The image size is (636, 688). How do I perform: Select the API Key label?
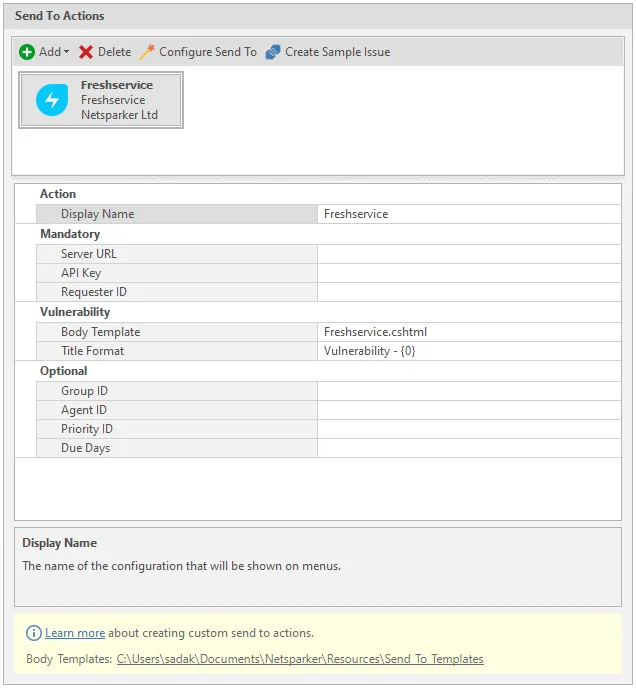click(x=81, y=273)
